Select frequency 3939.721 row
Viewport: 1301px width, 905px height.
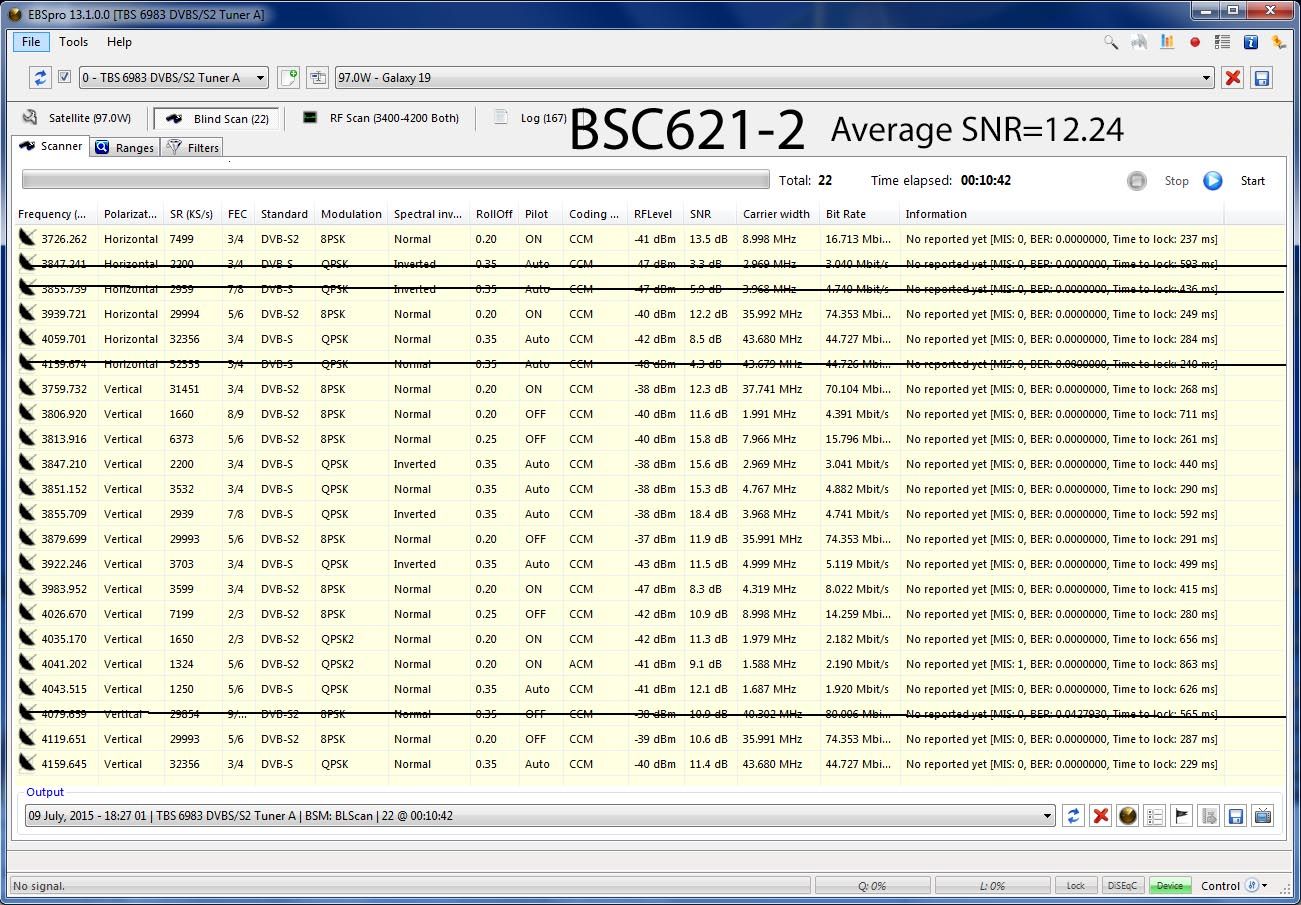pyautogui.click(x=650, y=314)
